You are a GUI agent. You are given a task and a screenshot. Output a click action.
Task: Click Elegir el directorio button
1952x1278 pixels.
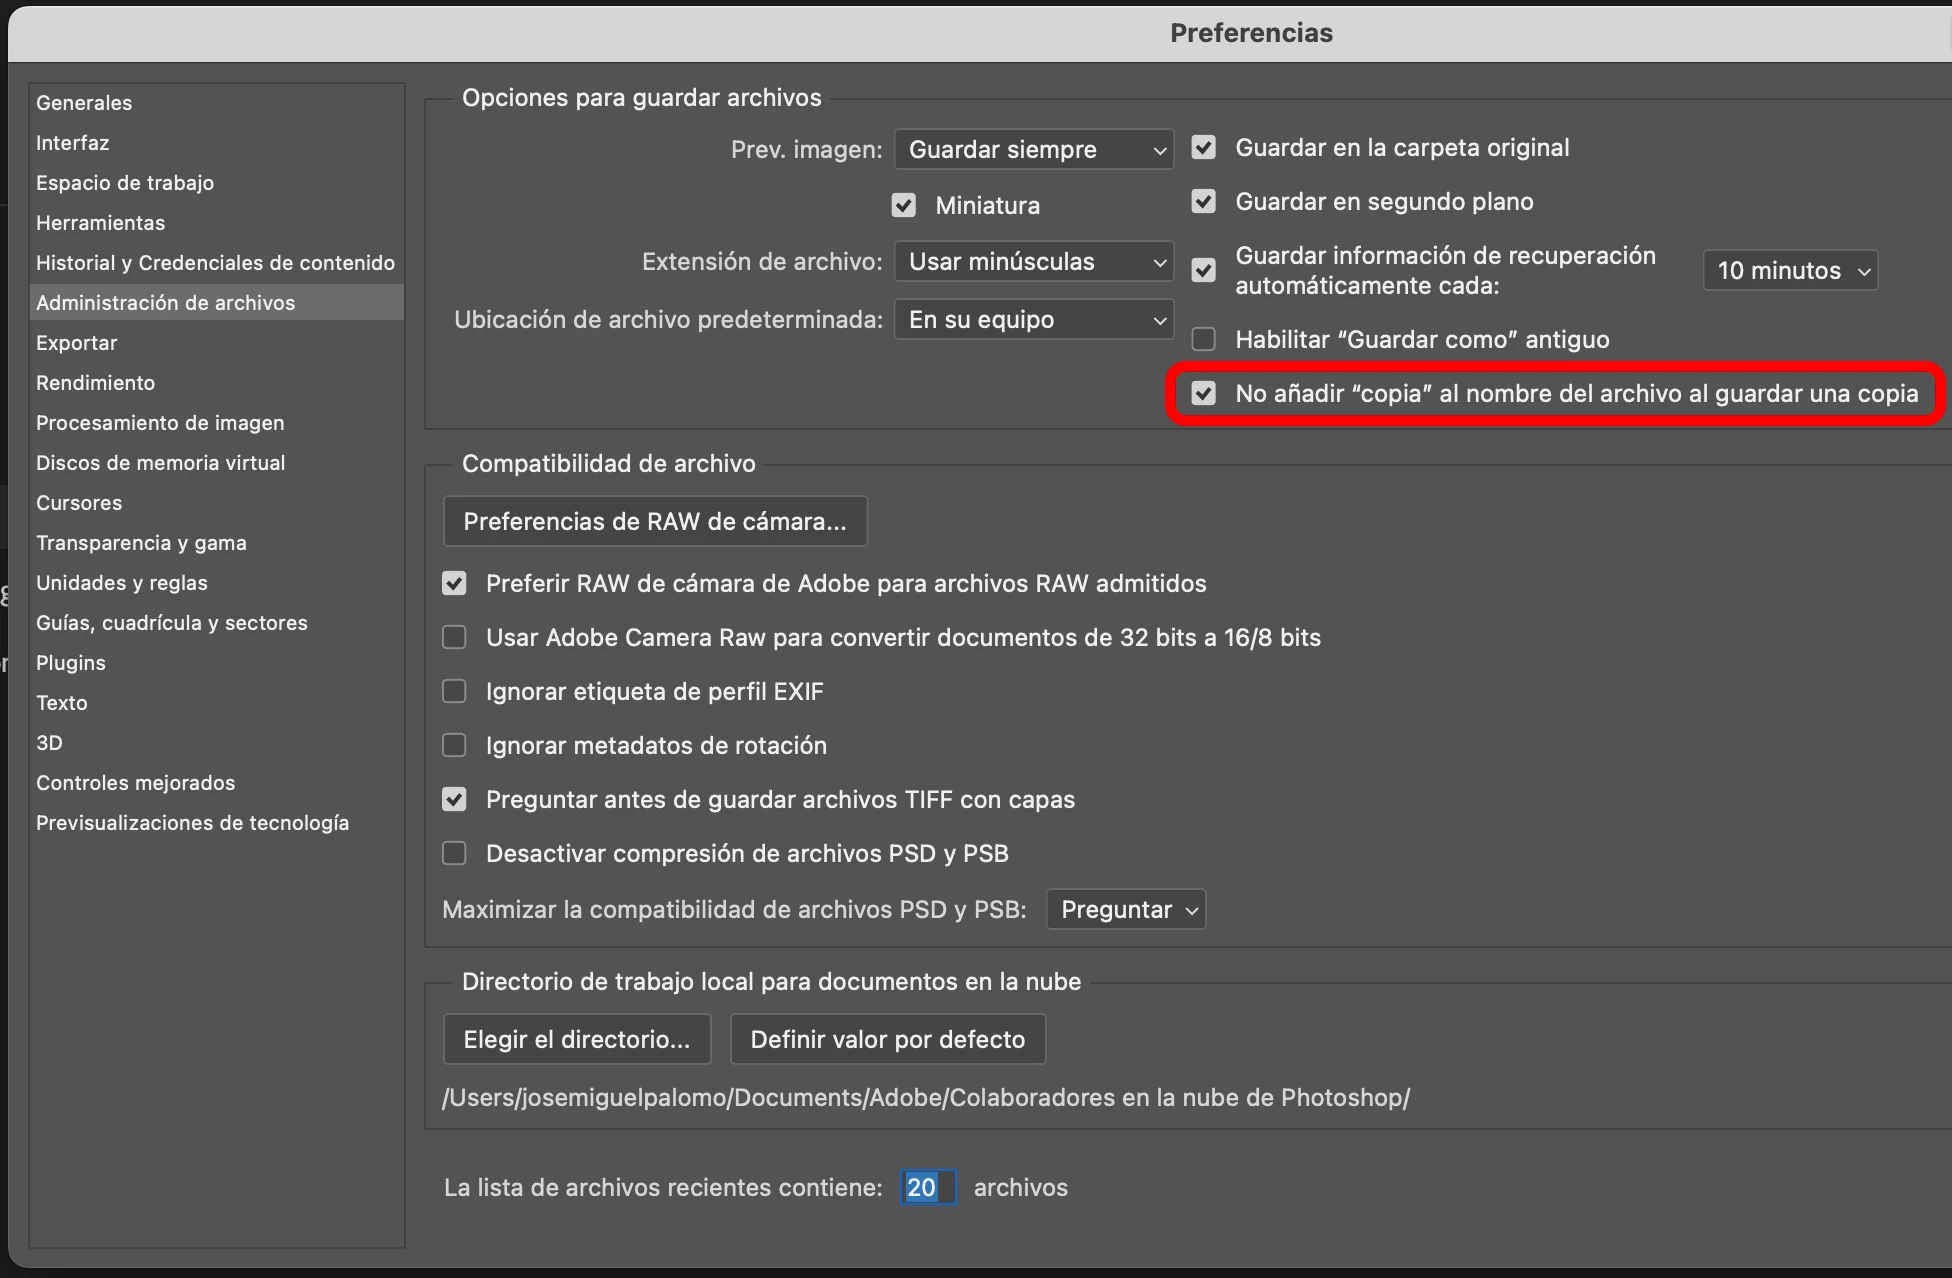pyautogui.click(x=577, y=1040)
